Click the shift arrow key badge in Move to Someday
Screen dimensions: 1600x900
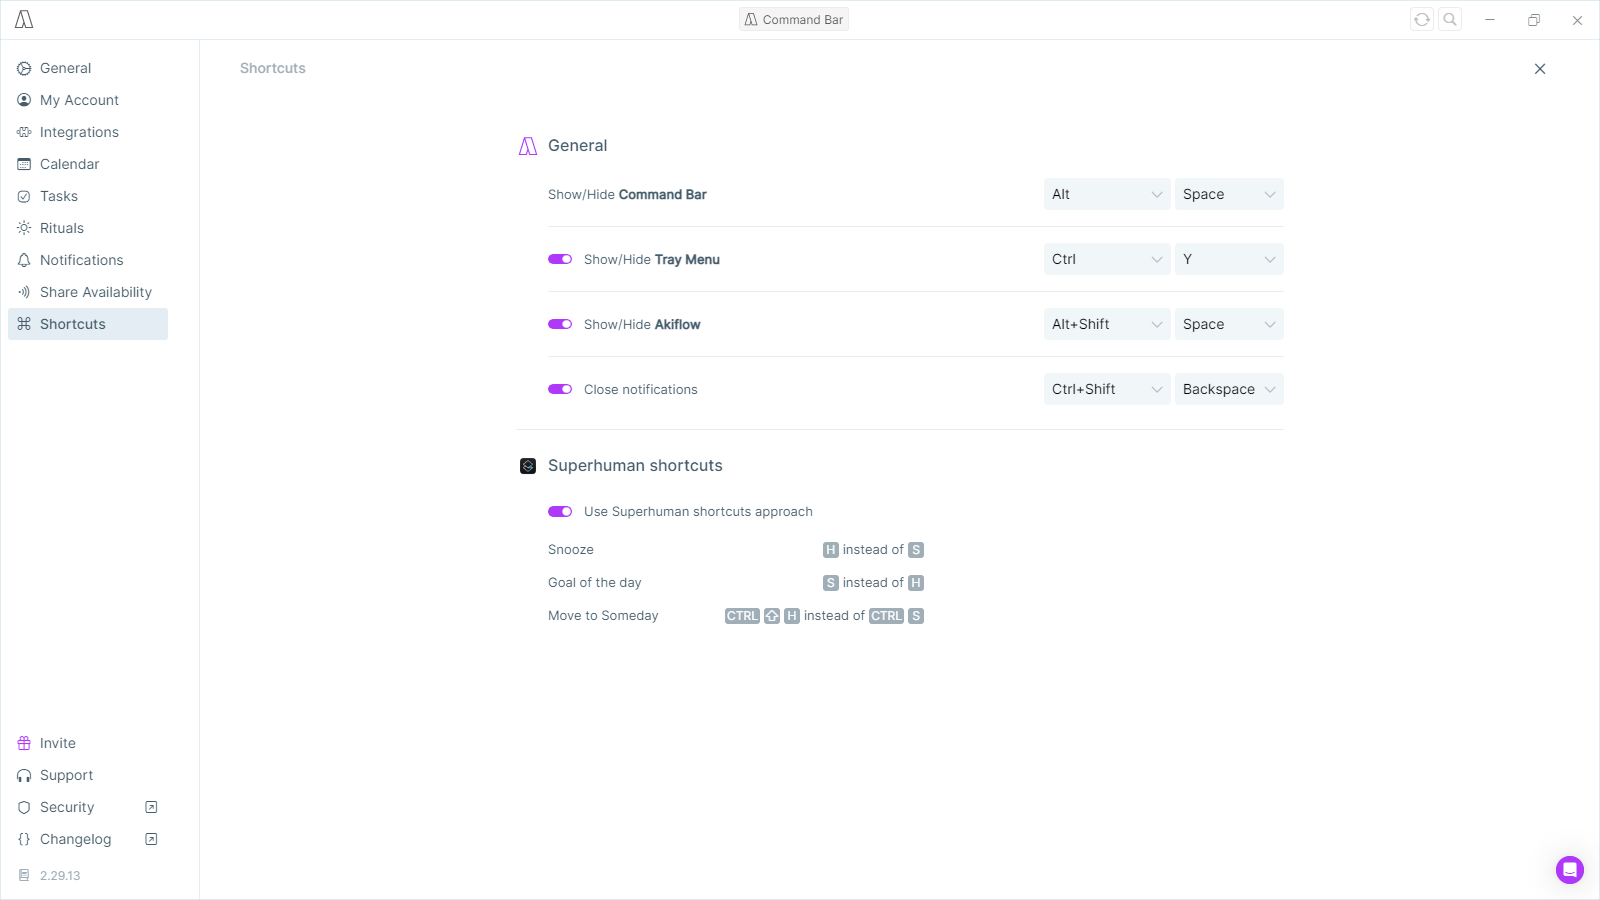point(772,616)
